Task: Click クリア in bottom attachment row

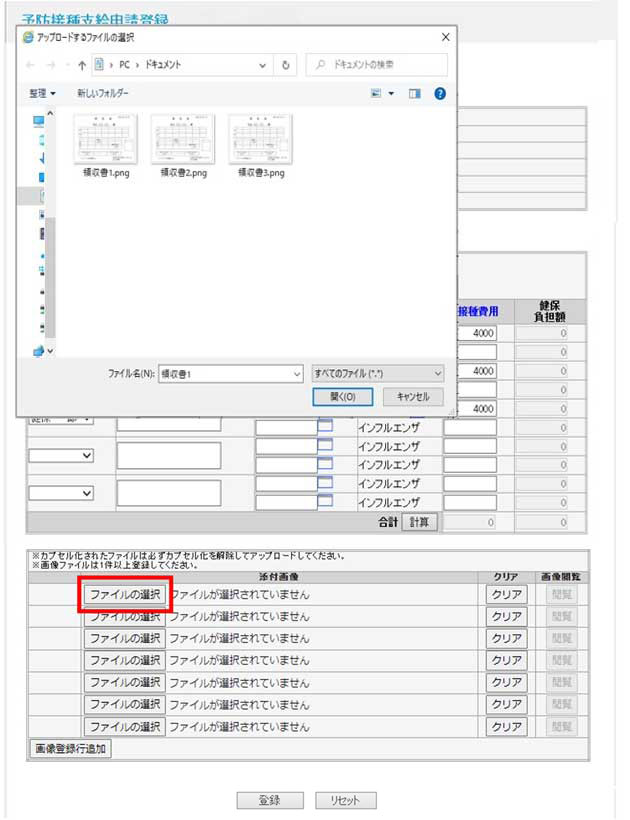Action: click(x=506, y=726)
